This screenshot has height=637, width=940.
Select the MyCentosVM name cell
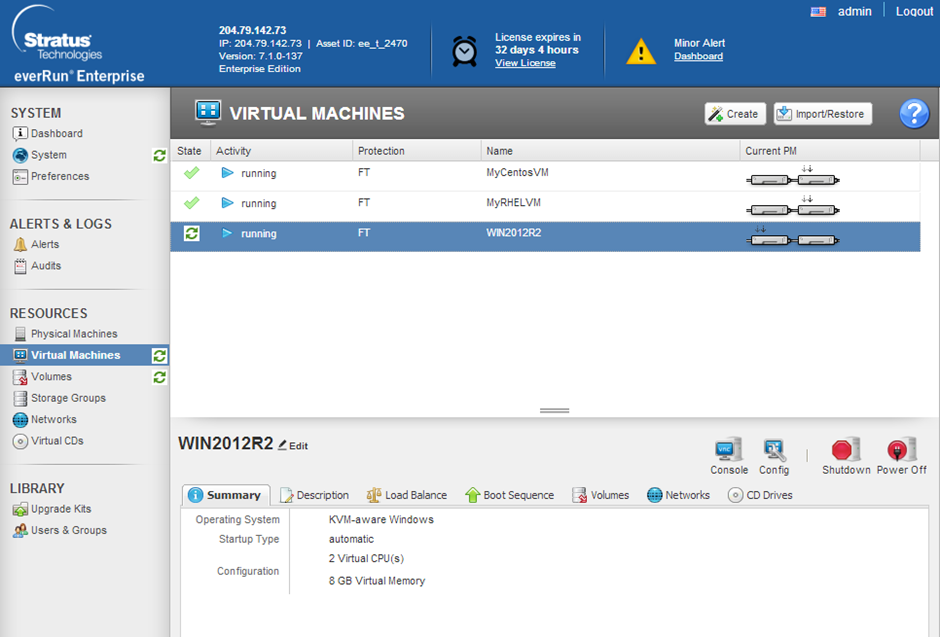pos(517,173)
